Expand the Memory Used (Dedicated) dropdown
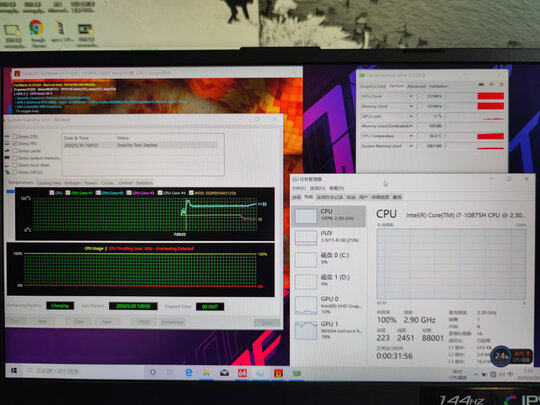Image resolution: width=540 pixels, height=405 pixels. (x=411, y=126)
